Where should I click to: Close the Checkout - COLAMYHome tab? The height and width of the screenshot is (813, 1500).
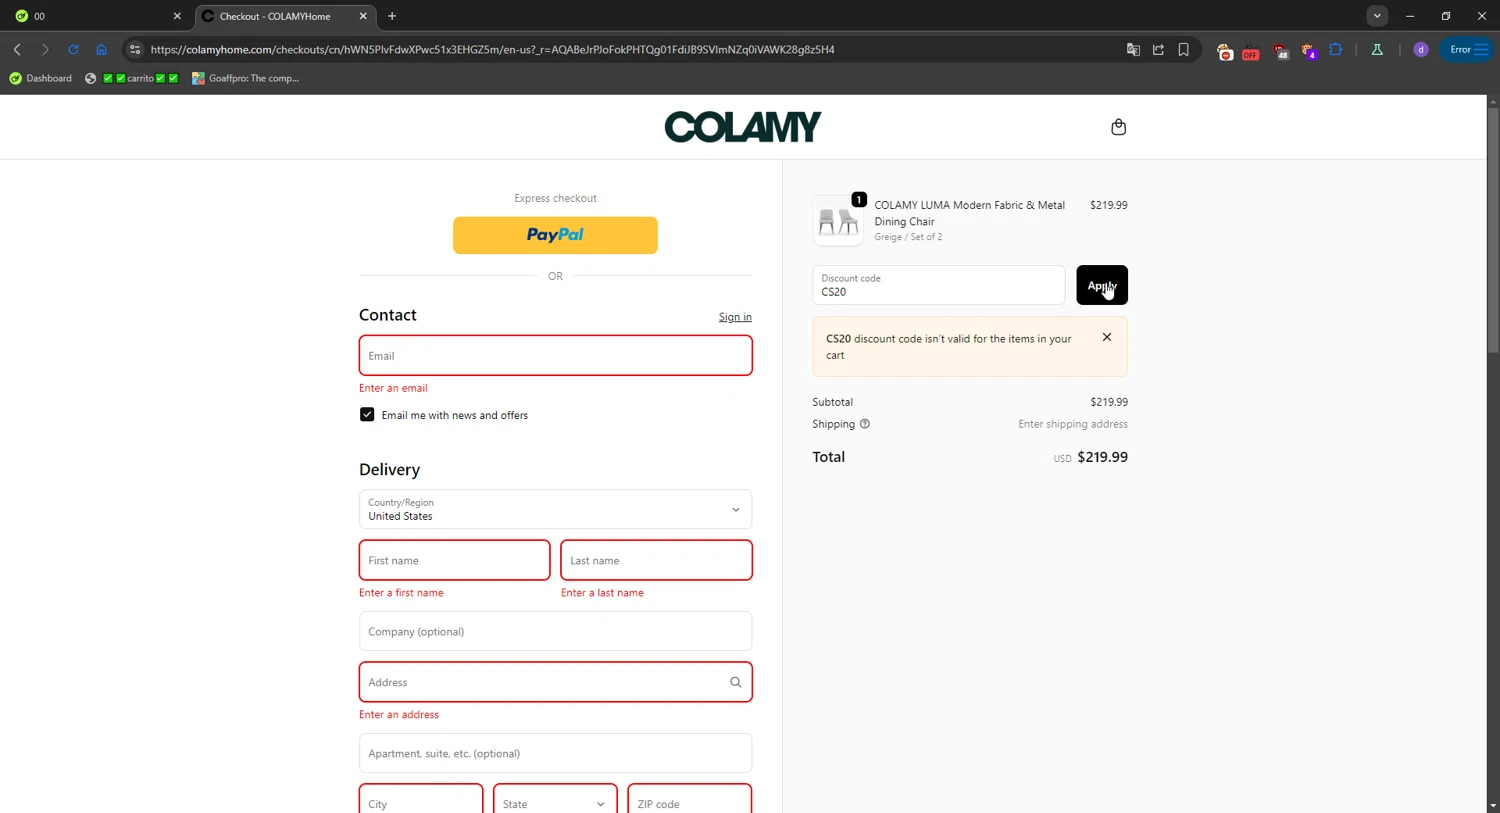coord(363,16)
